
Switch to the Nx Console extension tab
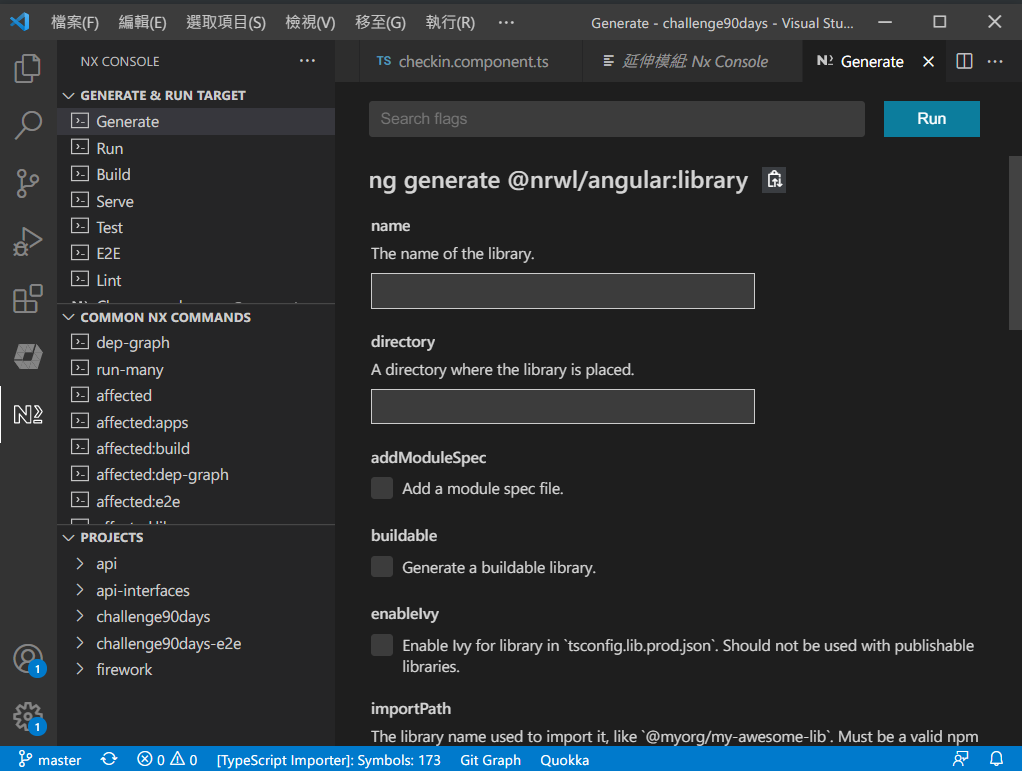click(692, 61)
